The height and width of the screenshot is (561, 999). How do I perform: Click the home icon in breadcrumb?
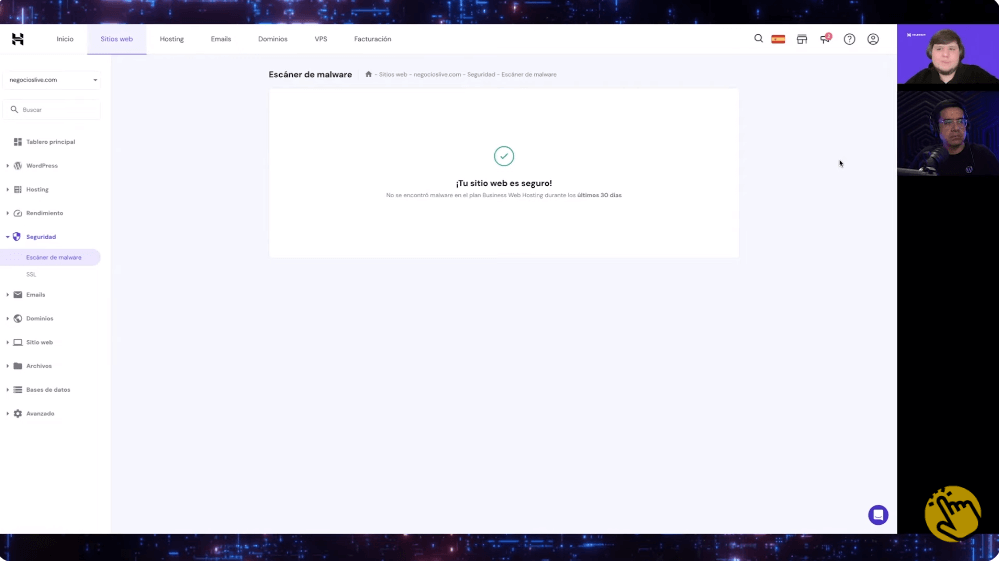(368, 75)
